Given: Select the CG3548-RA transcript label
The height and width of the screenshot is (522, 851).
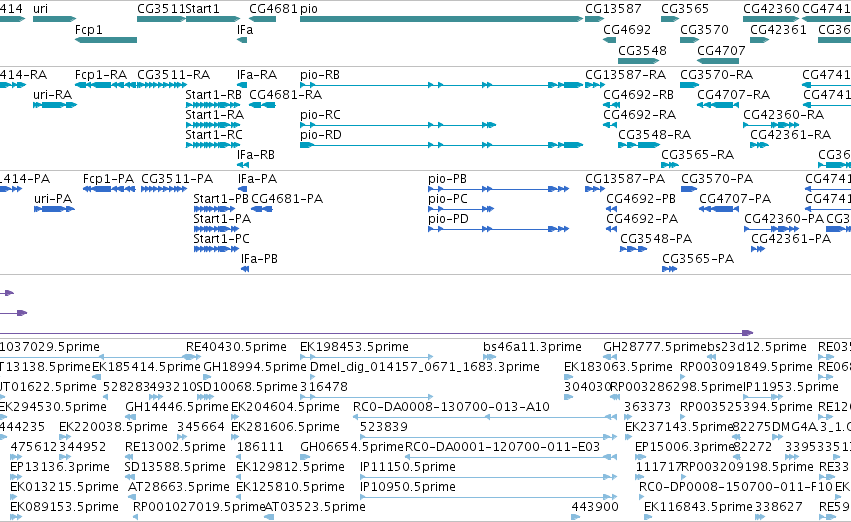Looking at the screenshot, I should point(655,135).
